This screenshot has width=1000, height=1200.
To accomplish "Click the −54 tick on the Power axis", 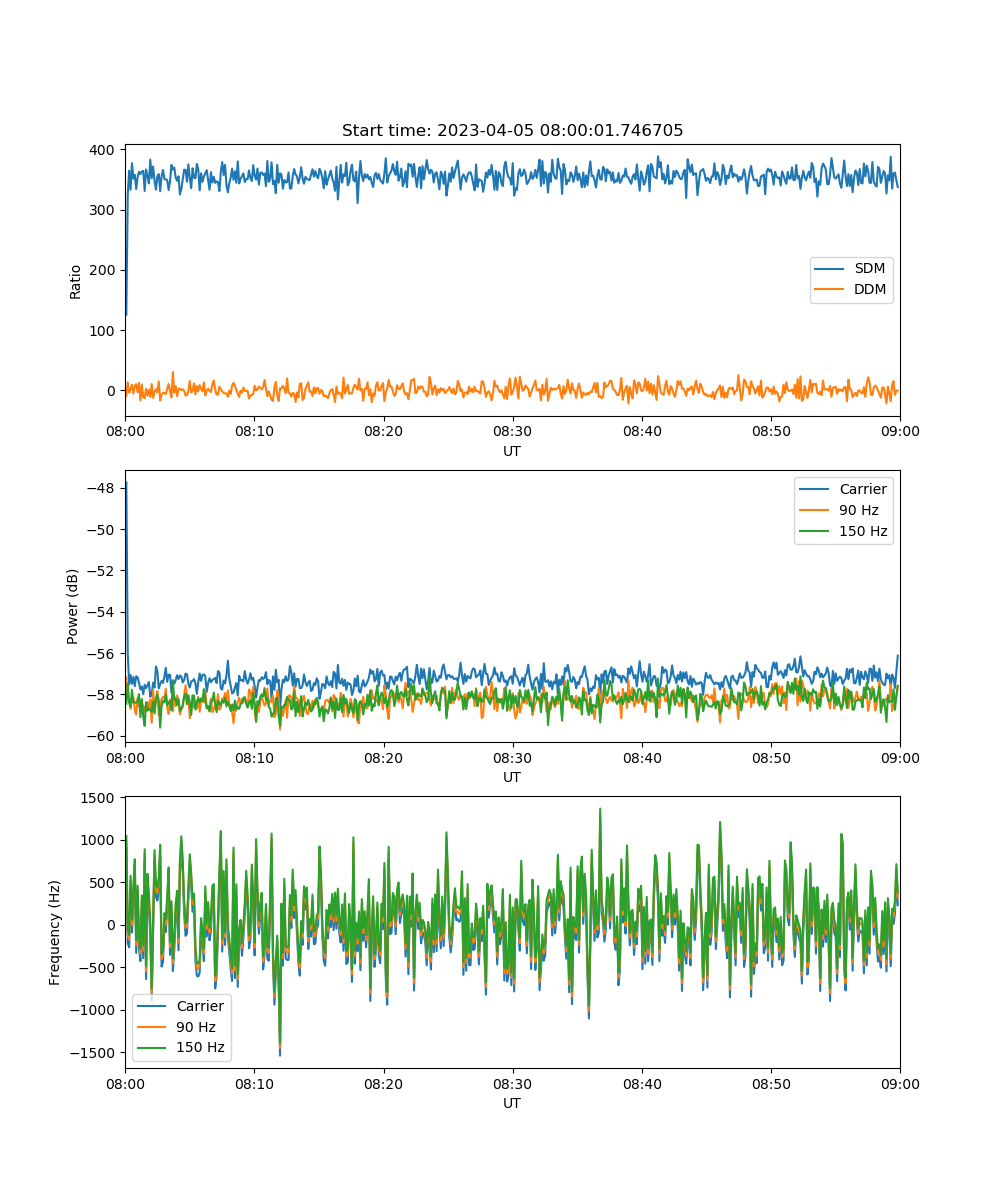I will (x=101, y=612).
